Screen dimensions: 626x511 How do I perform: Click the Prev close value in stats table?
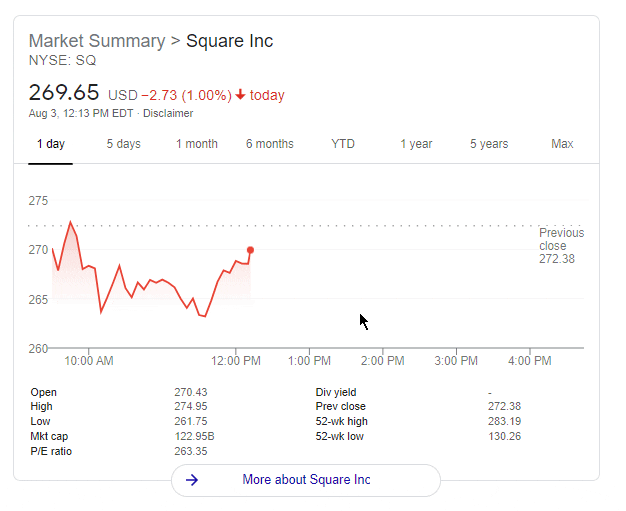505,406
